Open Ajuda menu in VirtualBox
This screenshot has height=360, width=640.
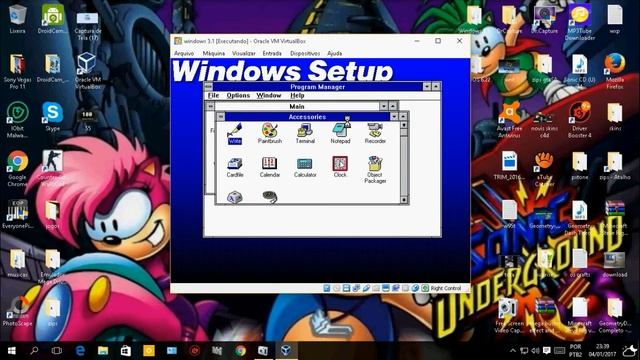point(335,53)
